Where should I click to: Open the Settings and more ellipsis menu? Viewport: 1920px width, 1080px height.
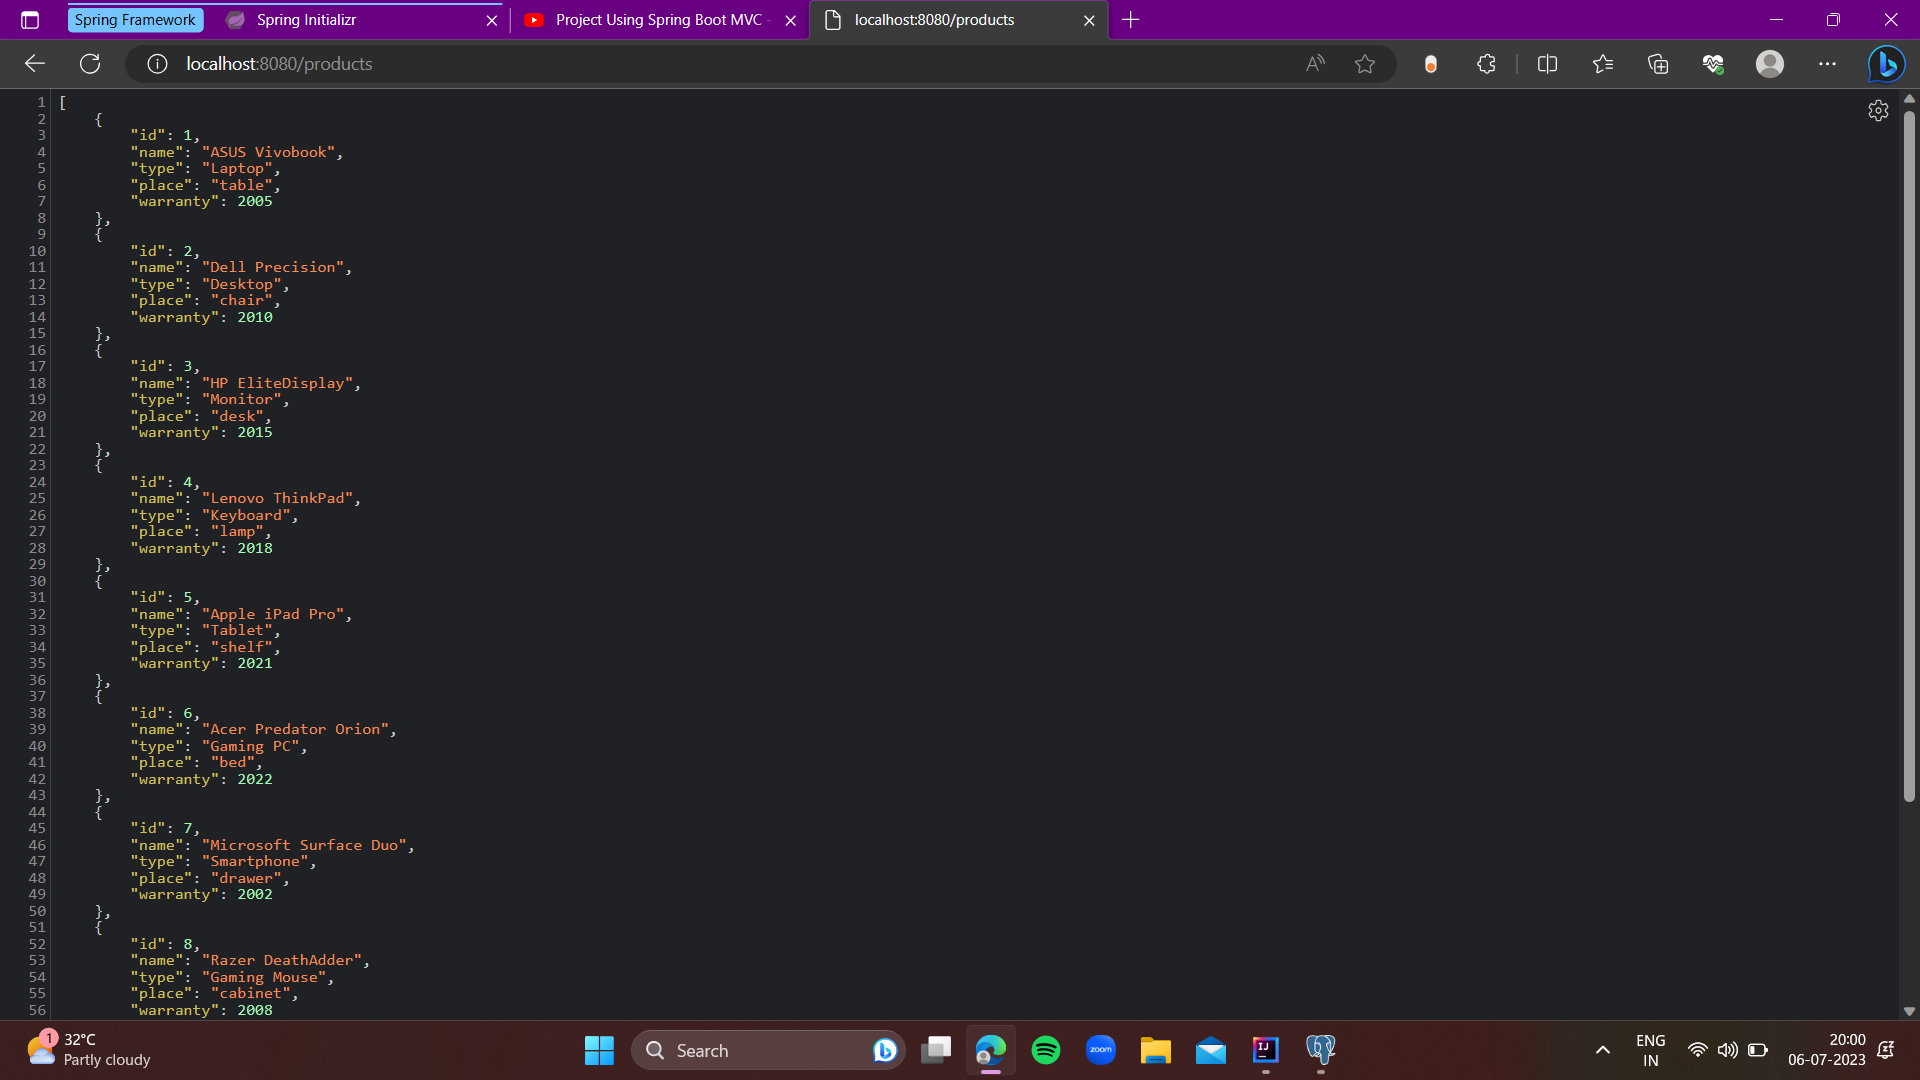(1827, 63)
